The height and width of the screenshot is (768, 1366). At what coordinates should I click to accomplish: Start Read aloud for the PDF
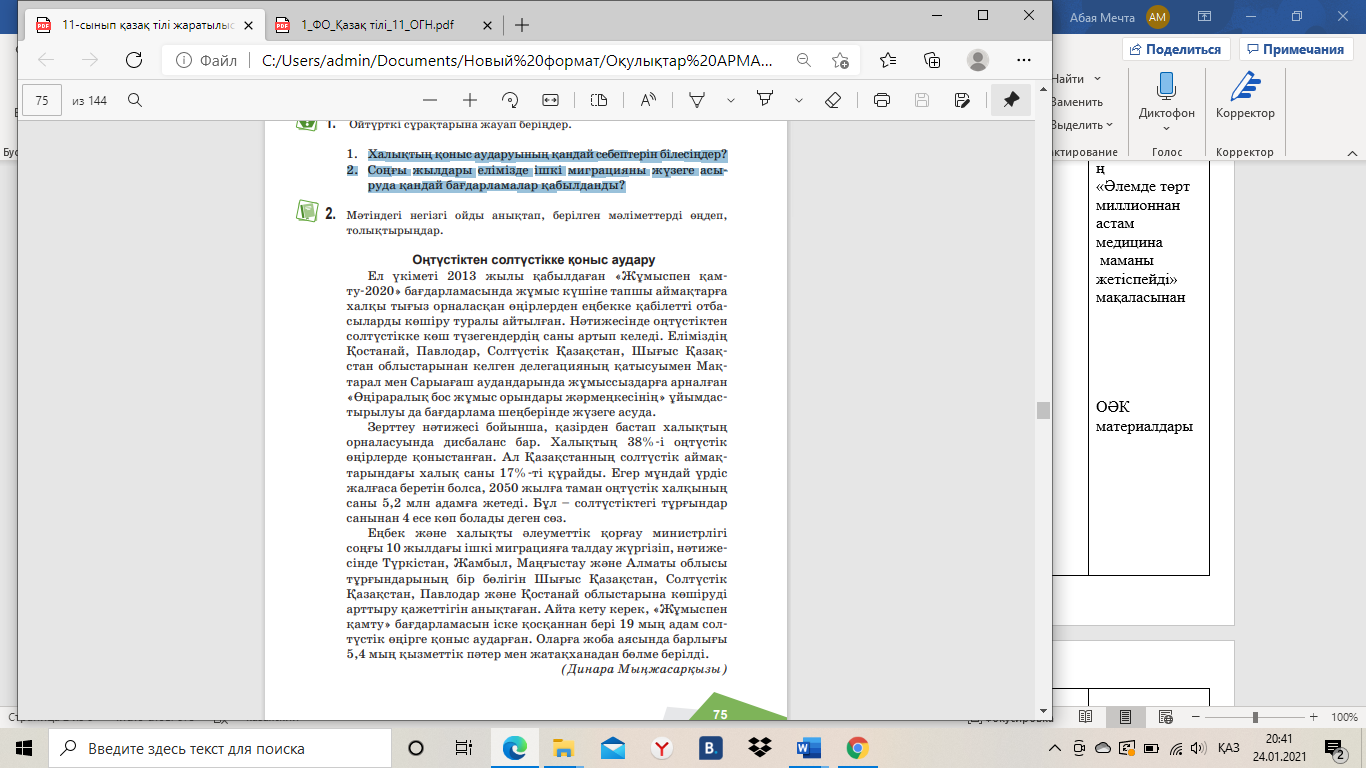(648, 100)
